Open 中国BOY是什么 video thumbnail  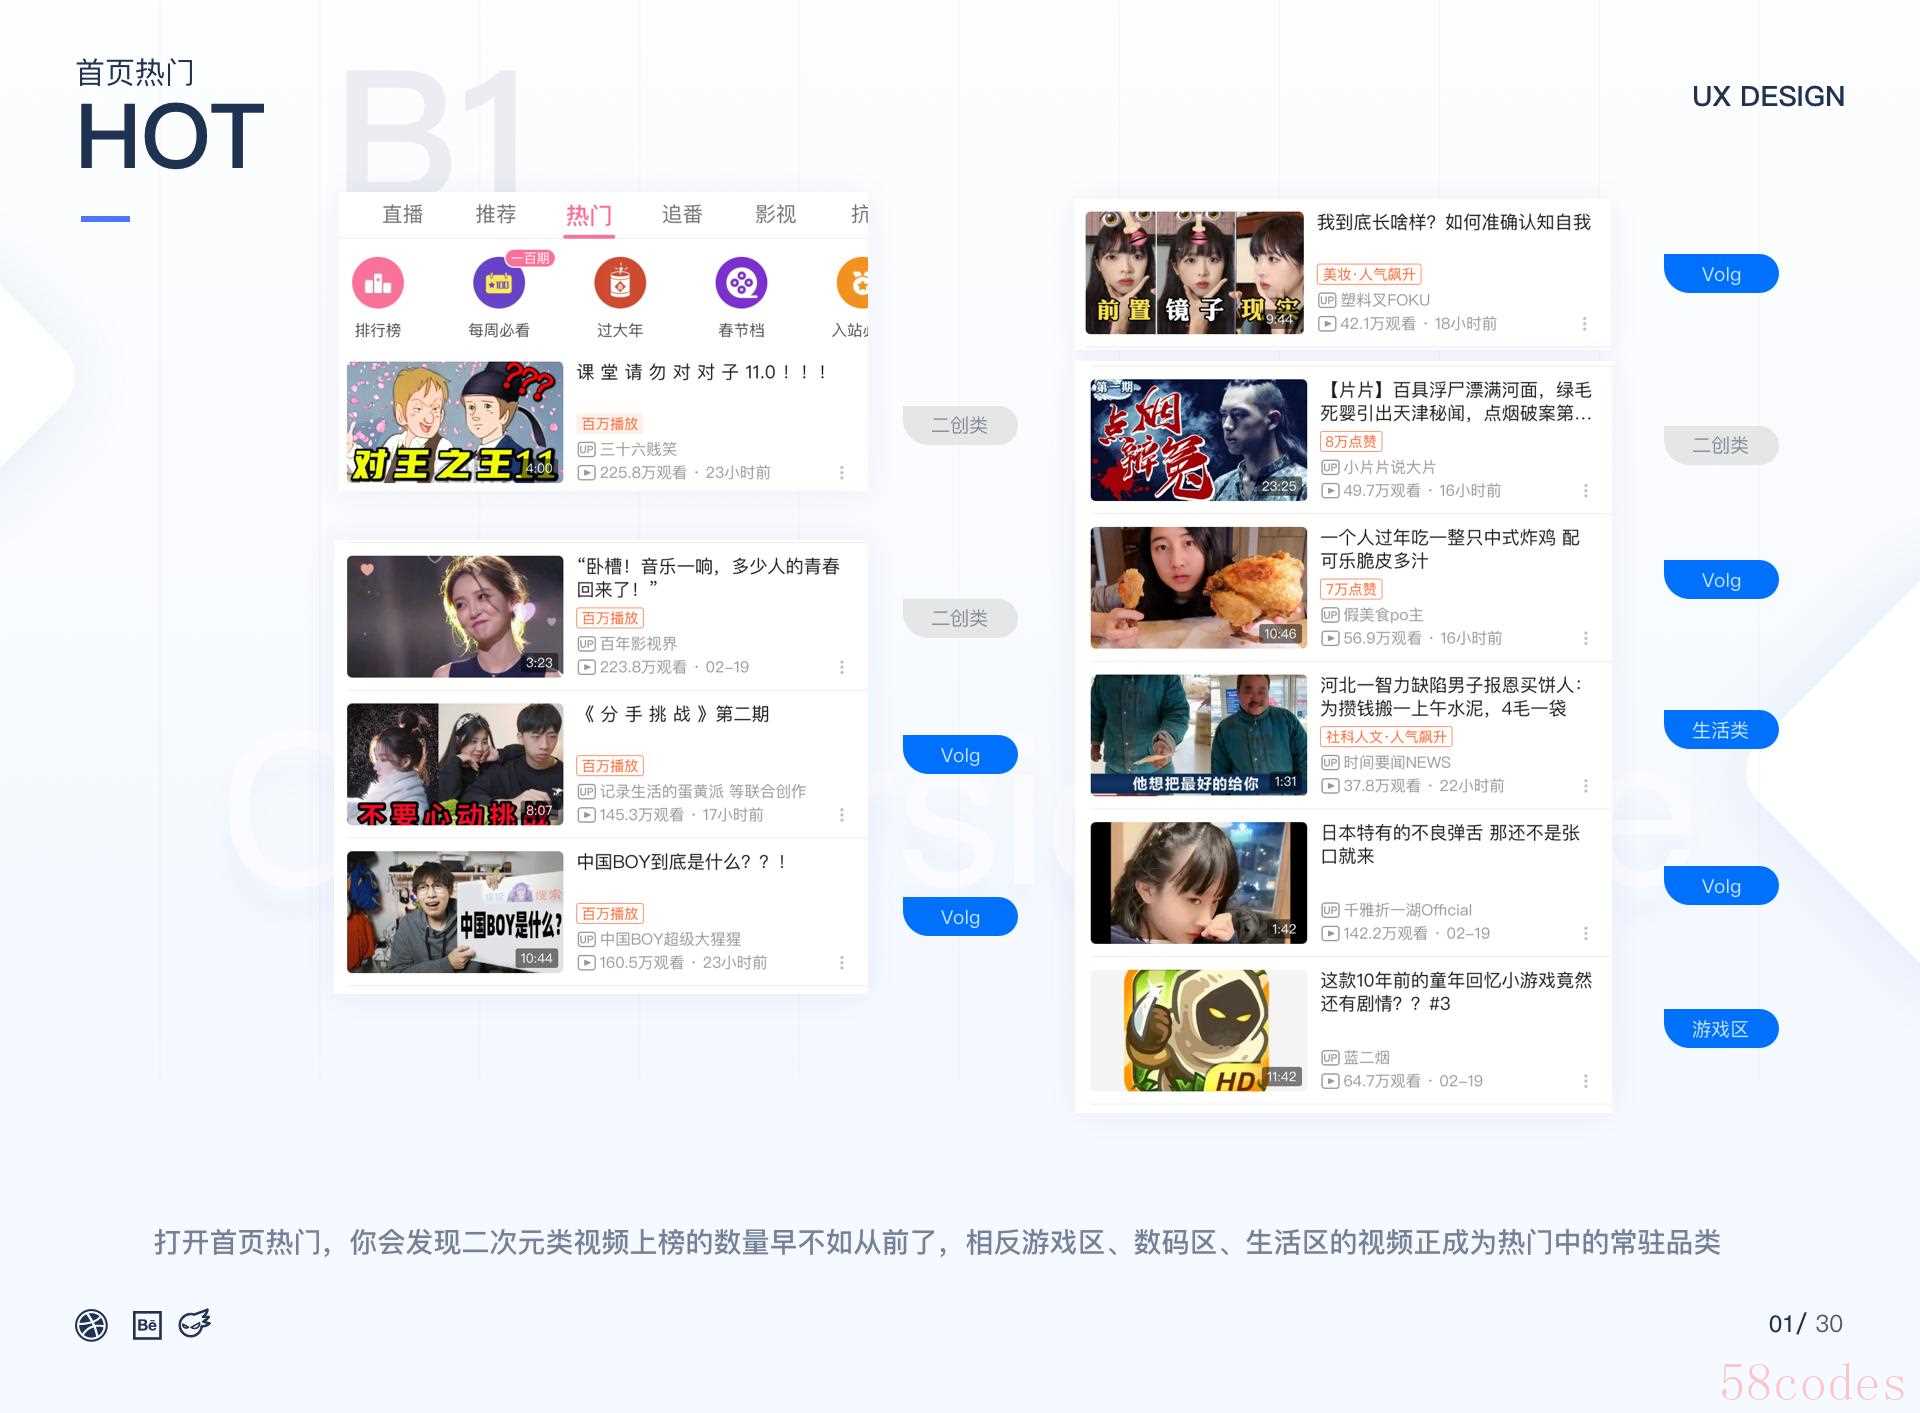click(455, 912)
